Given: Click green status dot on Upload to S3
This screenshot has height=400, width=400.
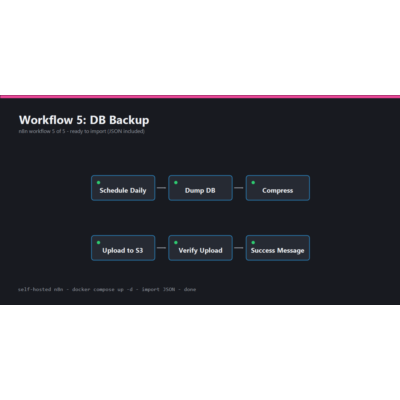Looking at the screenshot, I should coord(98,242).
